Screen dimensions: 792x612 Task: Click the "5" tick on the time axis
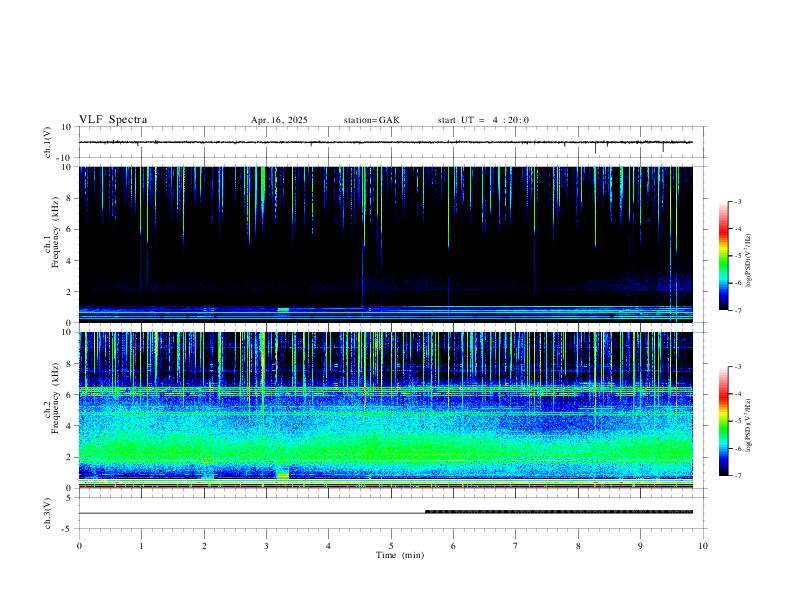[x=391, y=546]
